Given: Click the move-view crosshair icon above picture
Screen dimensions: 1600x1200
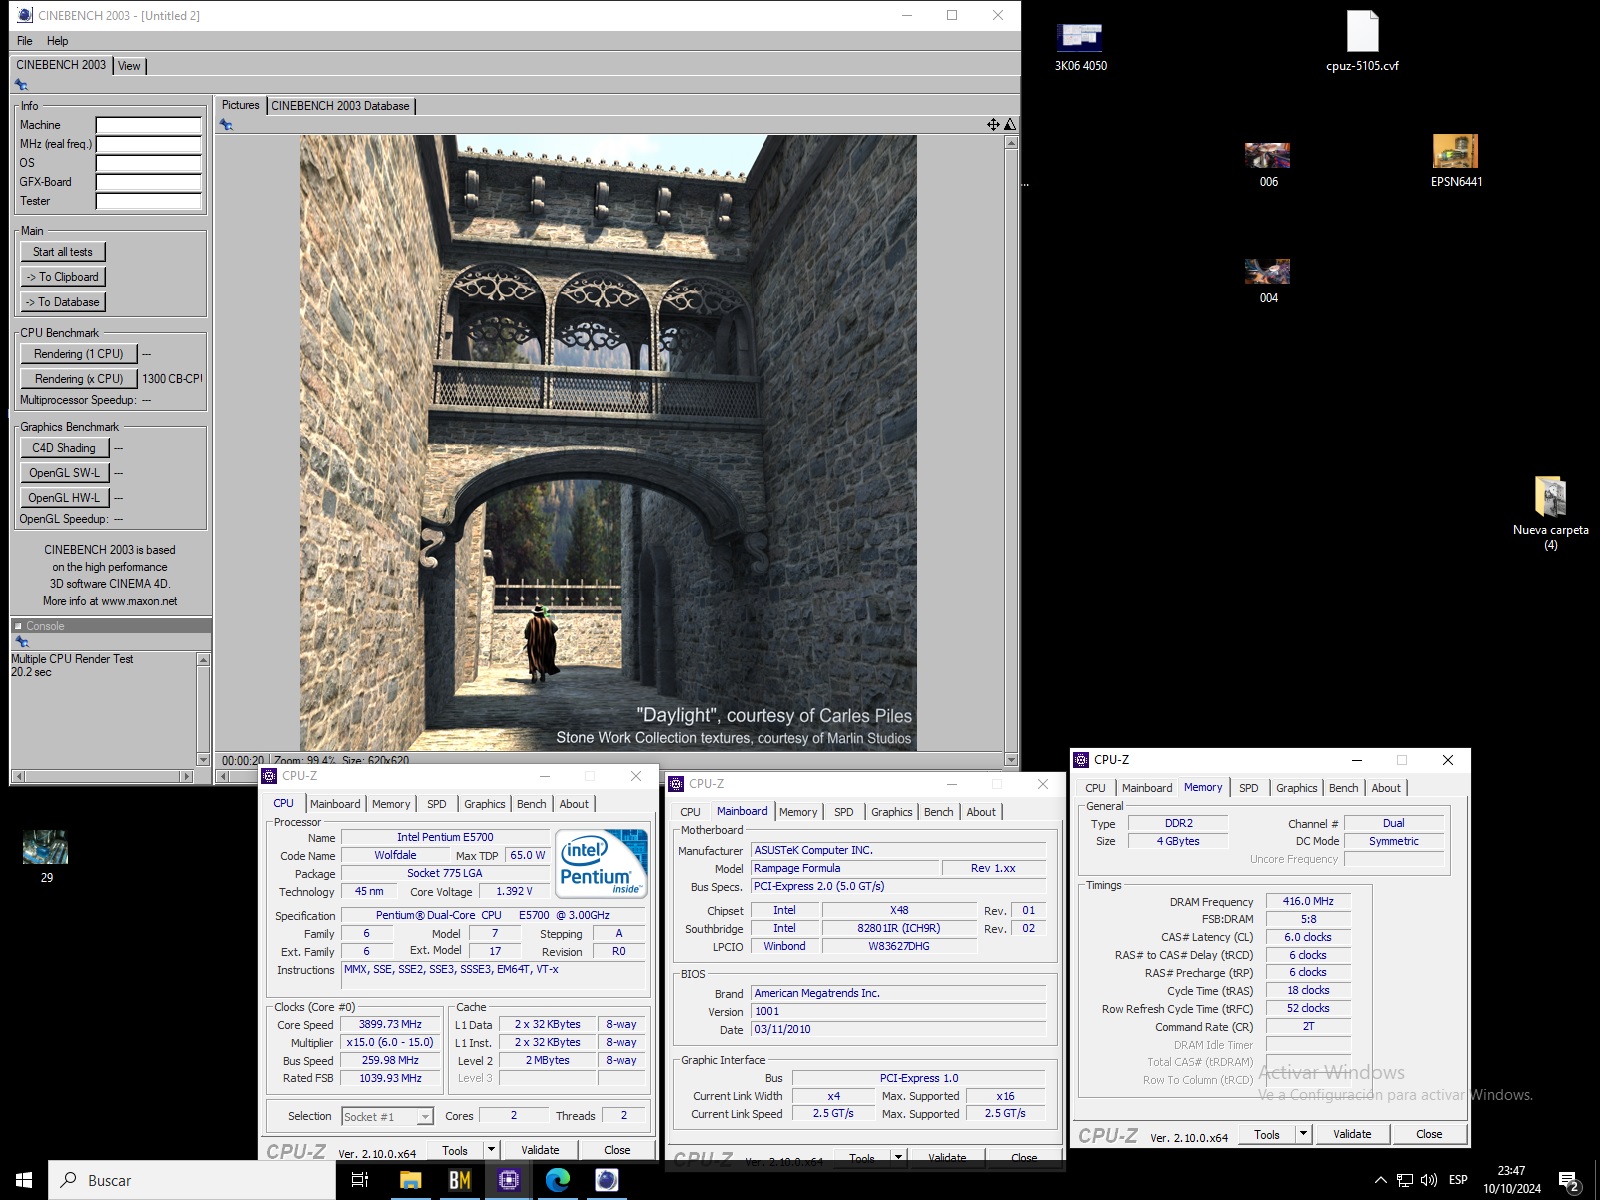Looking at the screenshot, I should point(993,125).
